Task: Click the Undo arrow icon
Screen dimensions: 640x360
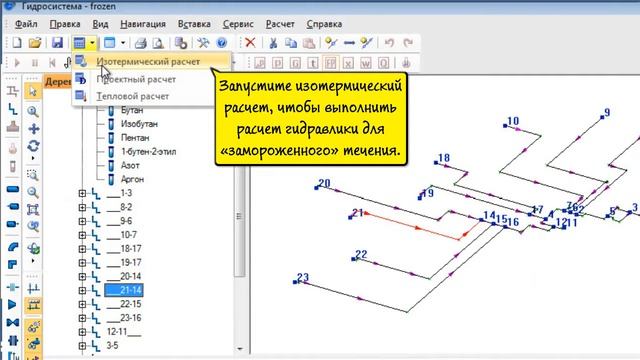Action: pos(389,42)
